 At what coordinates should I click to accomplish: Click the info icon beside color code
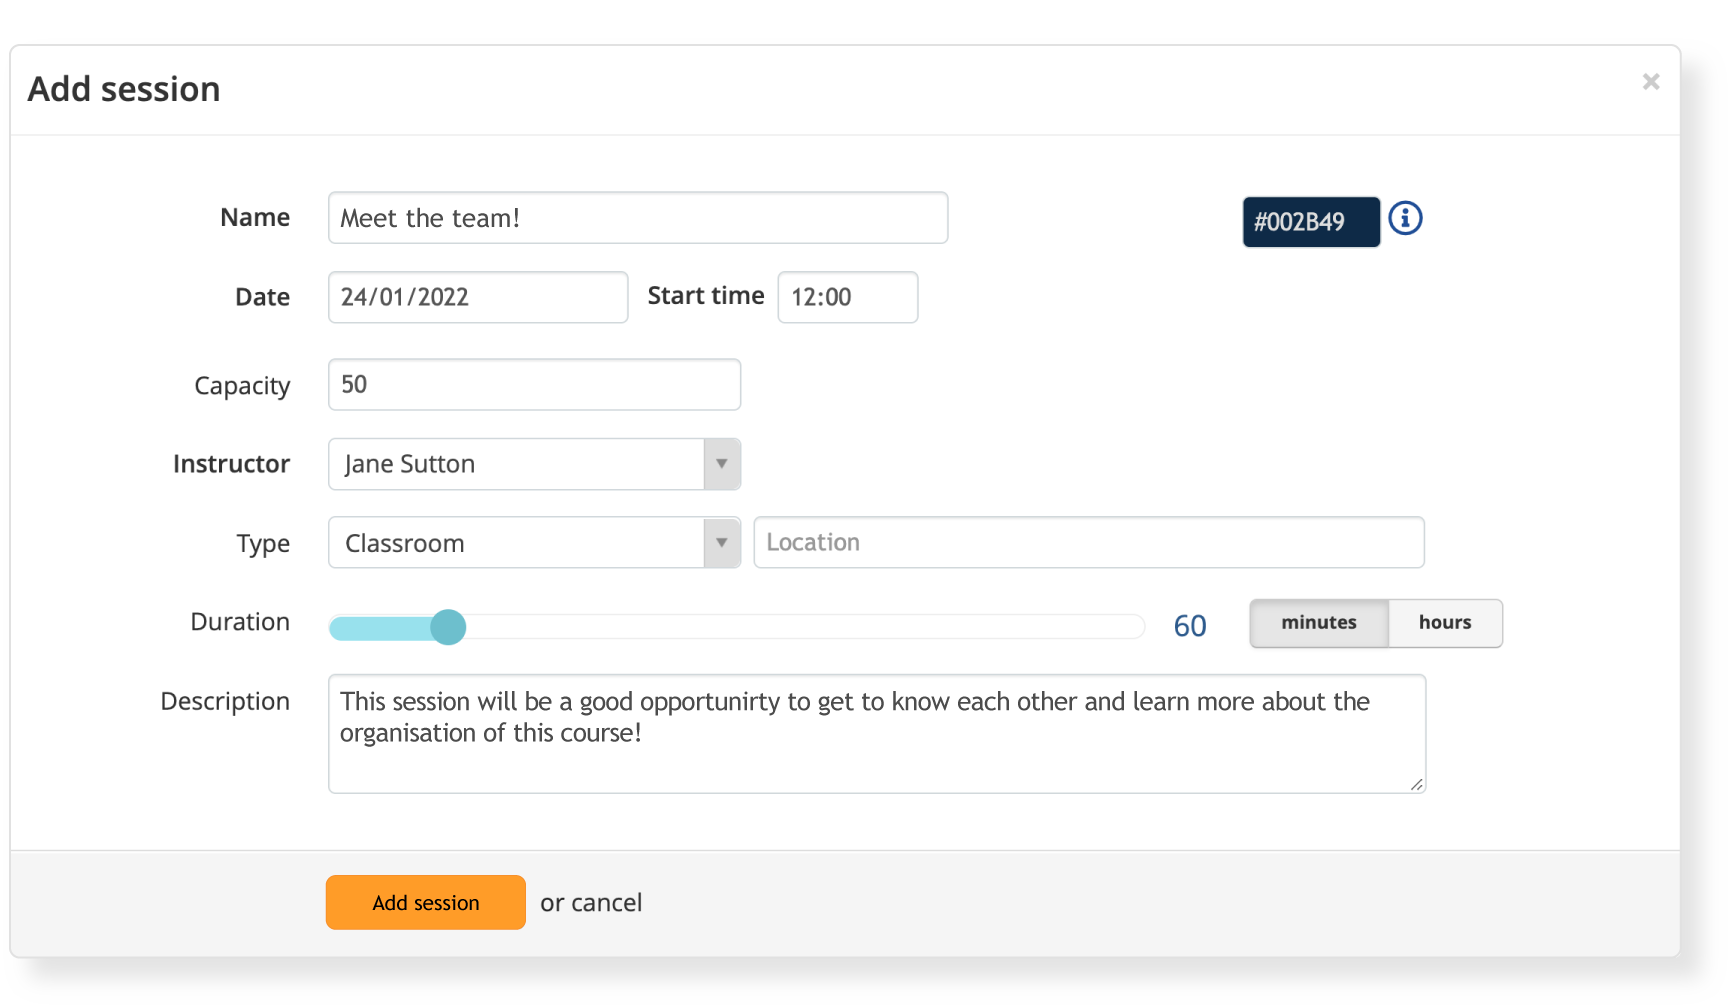(x=1405, y=218)
